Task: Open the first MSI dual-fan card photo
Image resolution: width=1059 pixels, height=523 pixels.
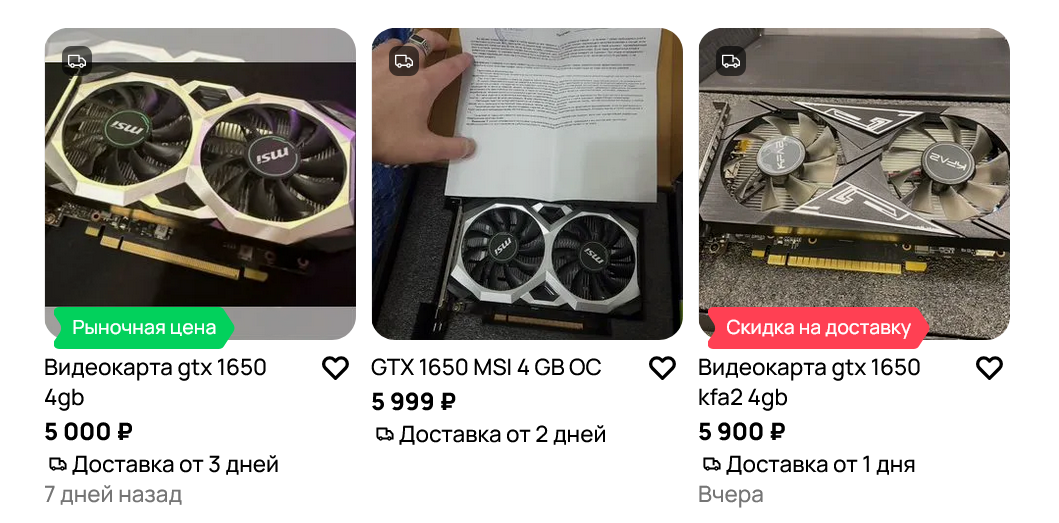Action: pos(200,184)
